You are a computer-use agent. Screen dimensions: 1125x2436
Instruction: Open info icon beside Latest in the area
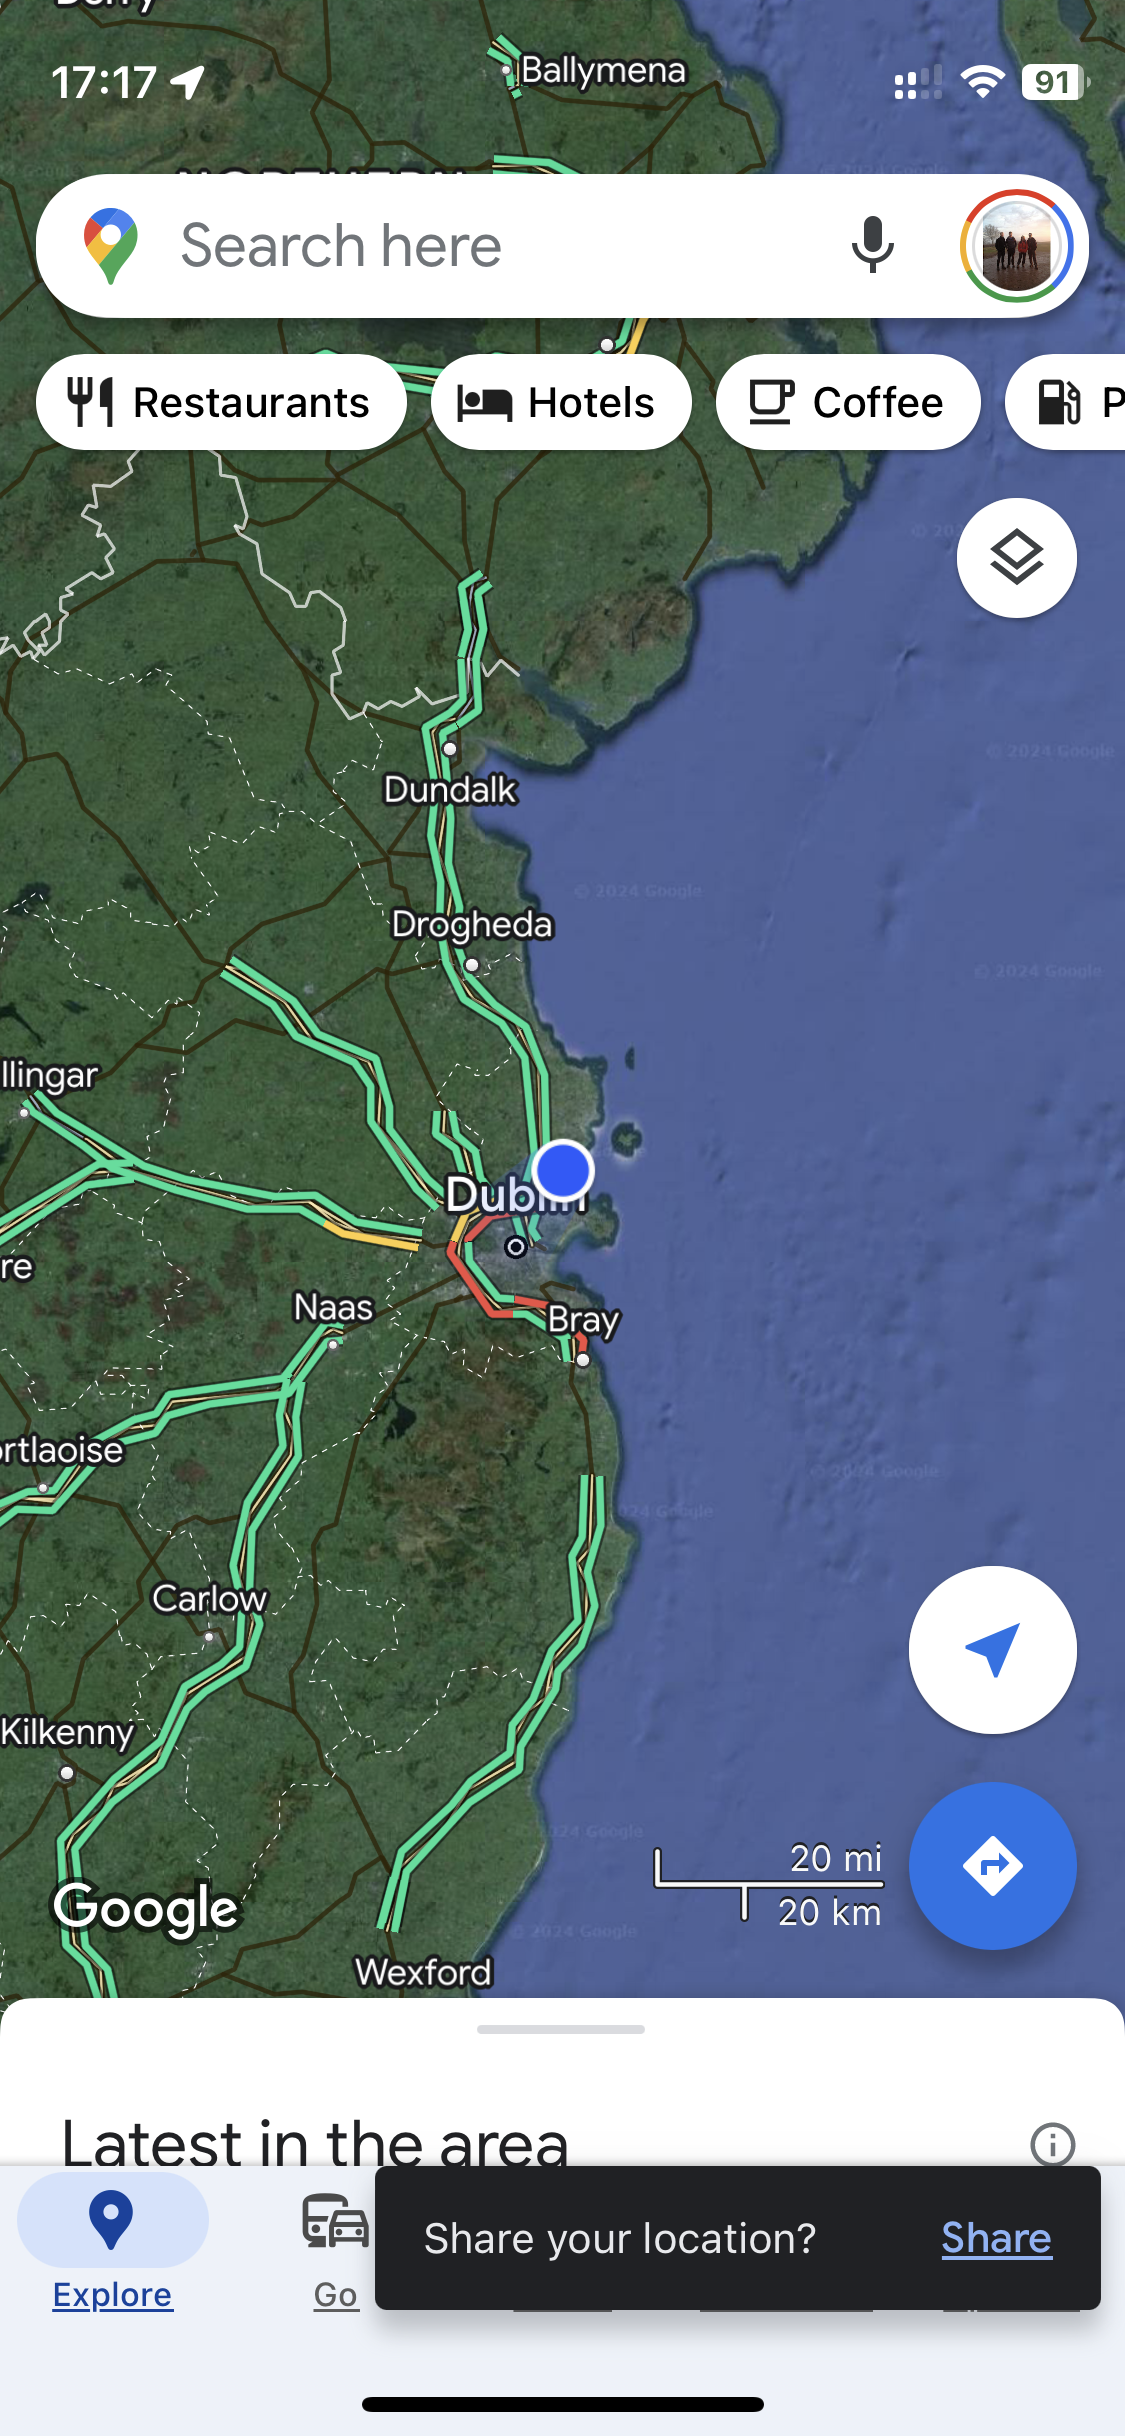click(x=1052, y=2144)
